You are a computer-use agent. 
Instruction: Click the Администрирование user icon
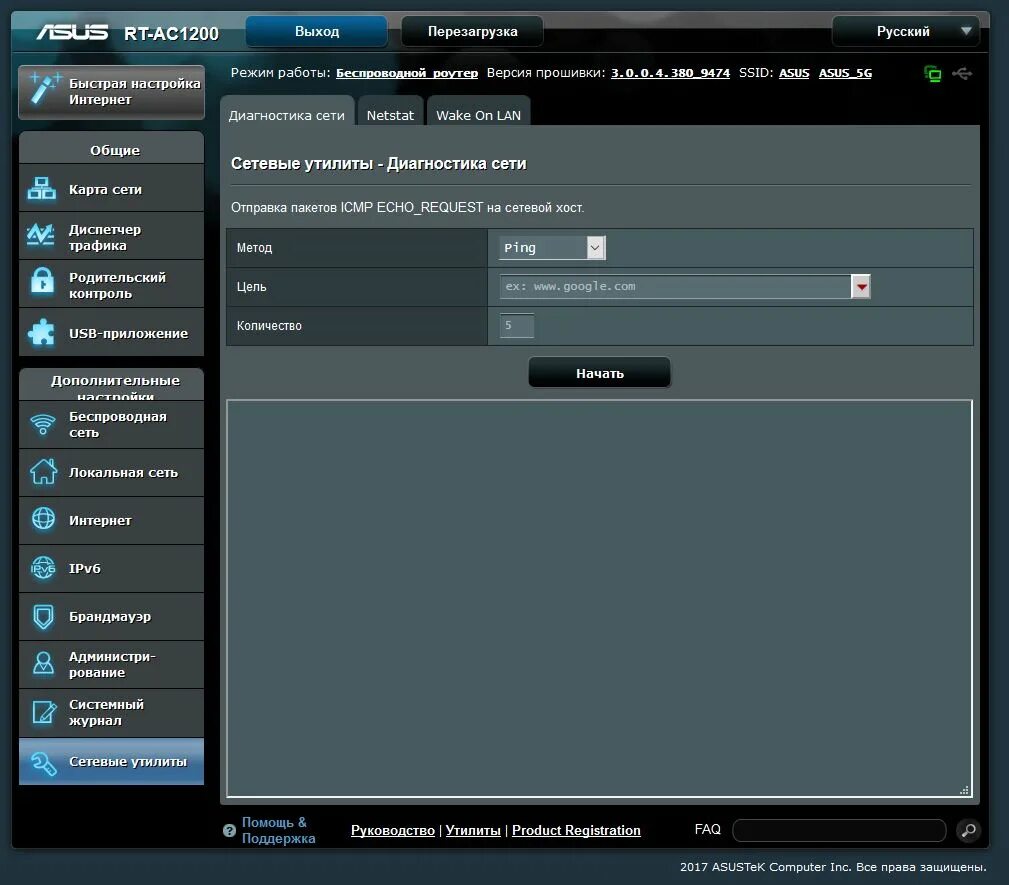[43, 664]
